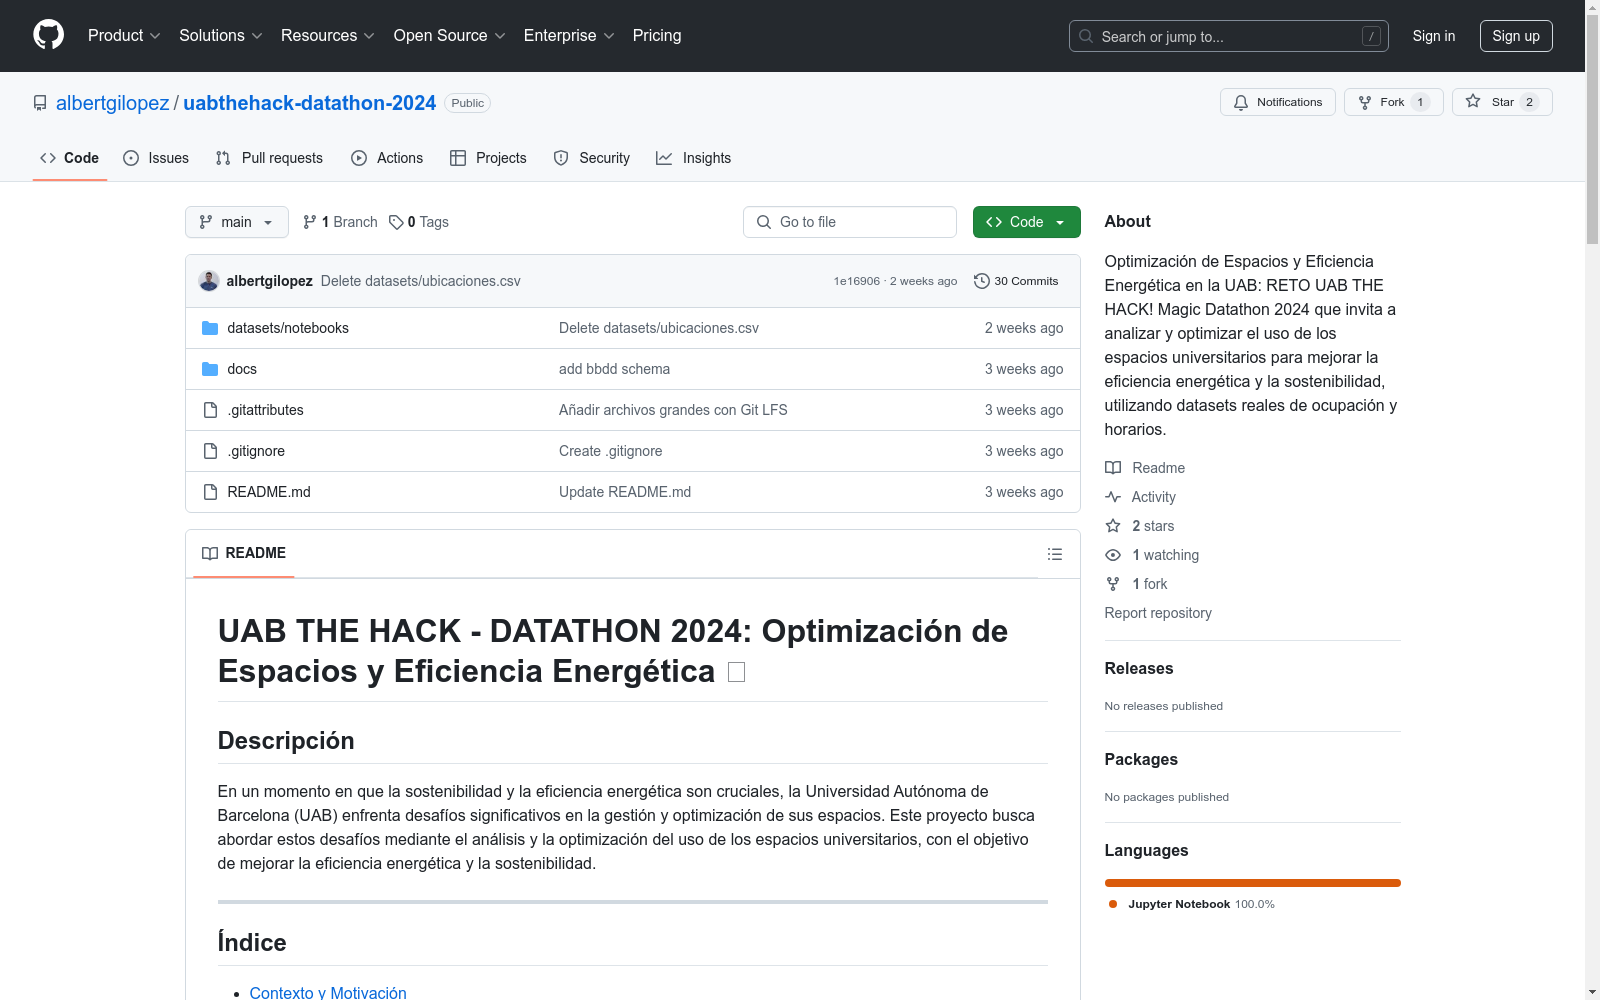Click the watching eye icon

click(x=1113, y=555)
